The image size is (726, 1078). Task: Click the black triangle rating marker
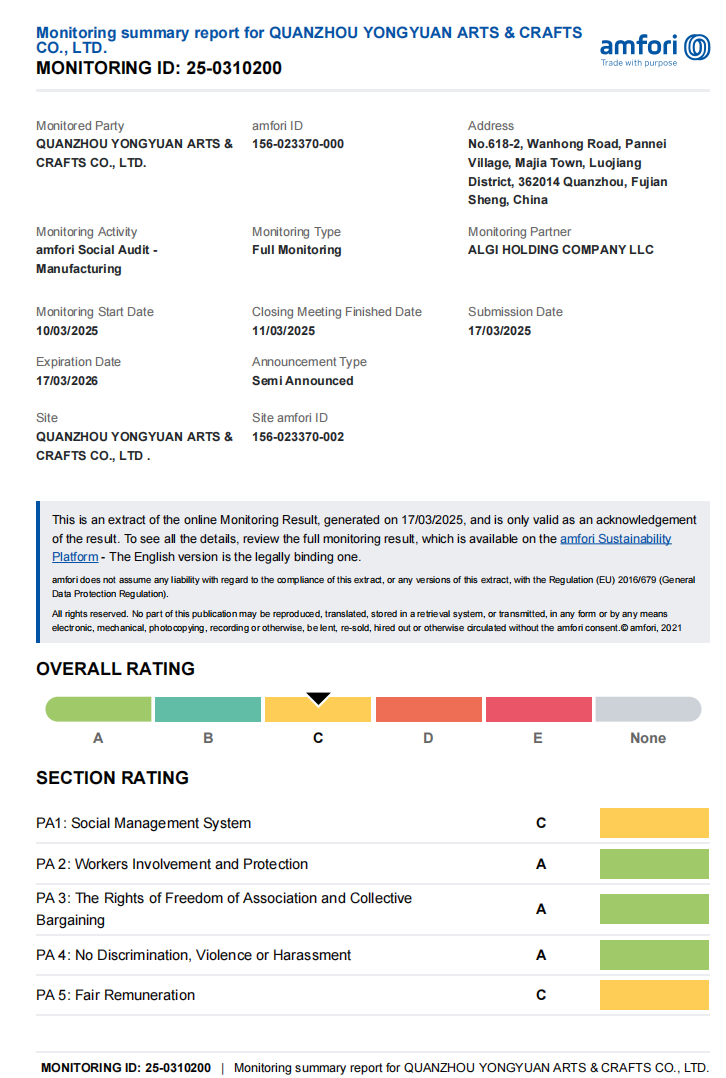pyautogui.click(x=318, y=698)
